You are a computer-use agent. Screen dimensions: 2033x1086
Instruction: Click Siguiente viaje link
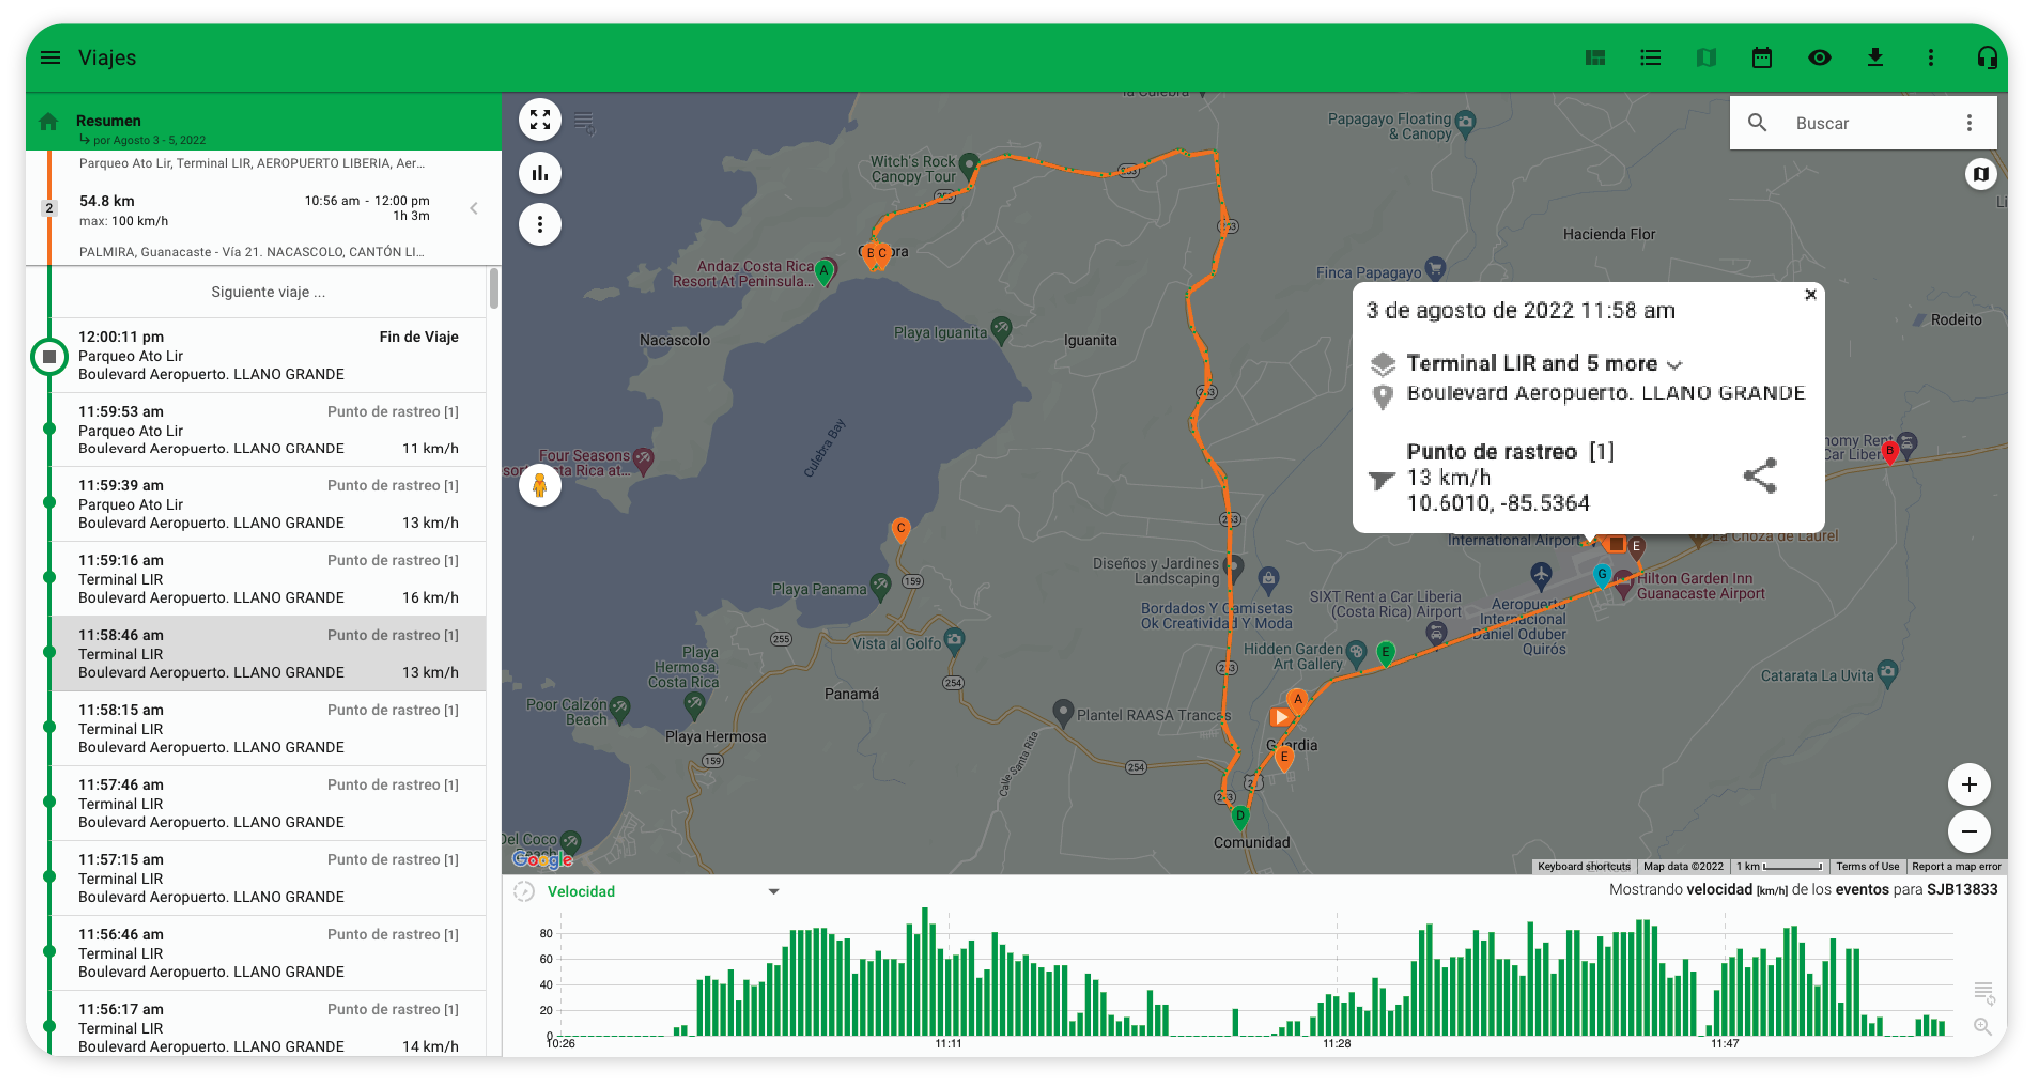(x=267, y=292)
